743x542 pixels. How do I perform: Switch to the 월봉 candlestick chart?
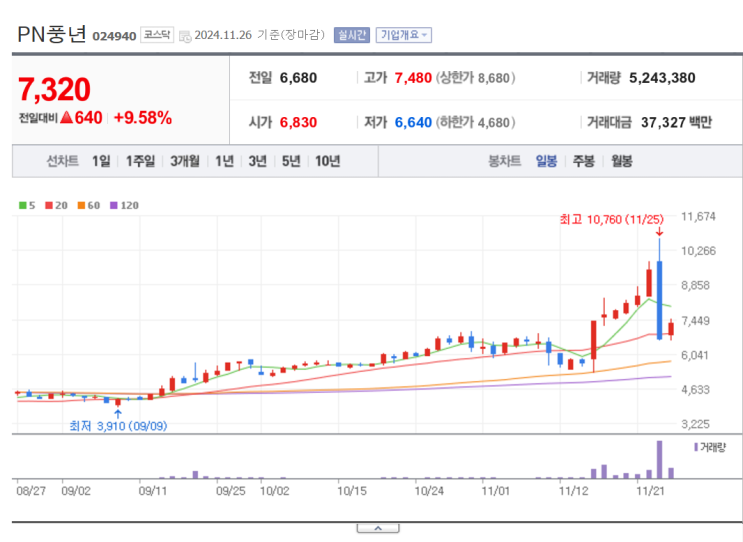click(622, 161)
